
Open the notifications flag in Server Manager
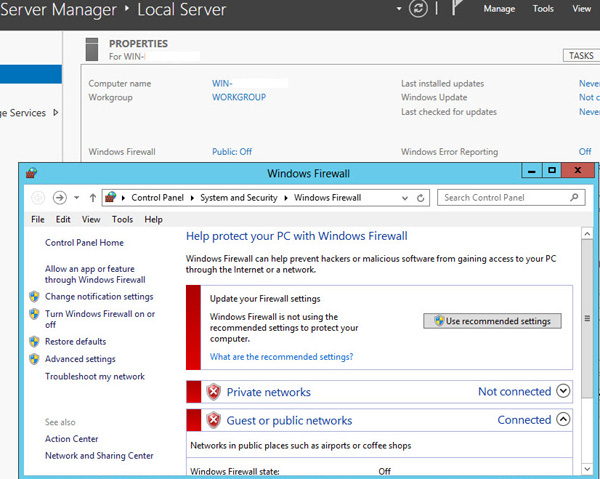pyautogui.click(x=457, y=8)
